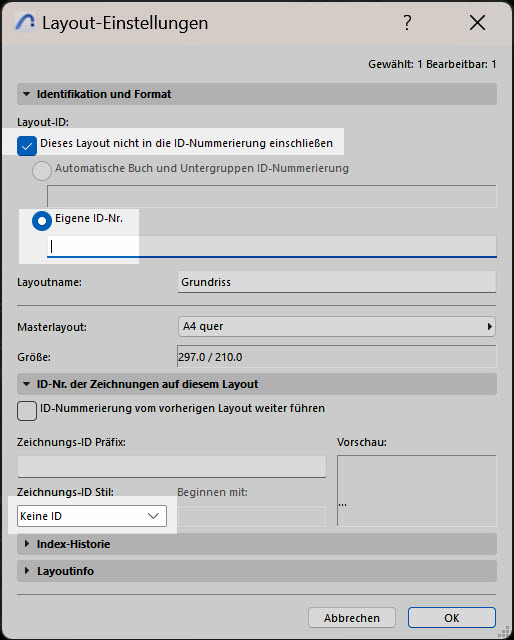Open the Masterlayout 'A4 quer' popup

(337, 327)
